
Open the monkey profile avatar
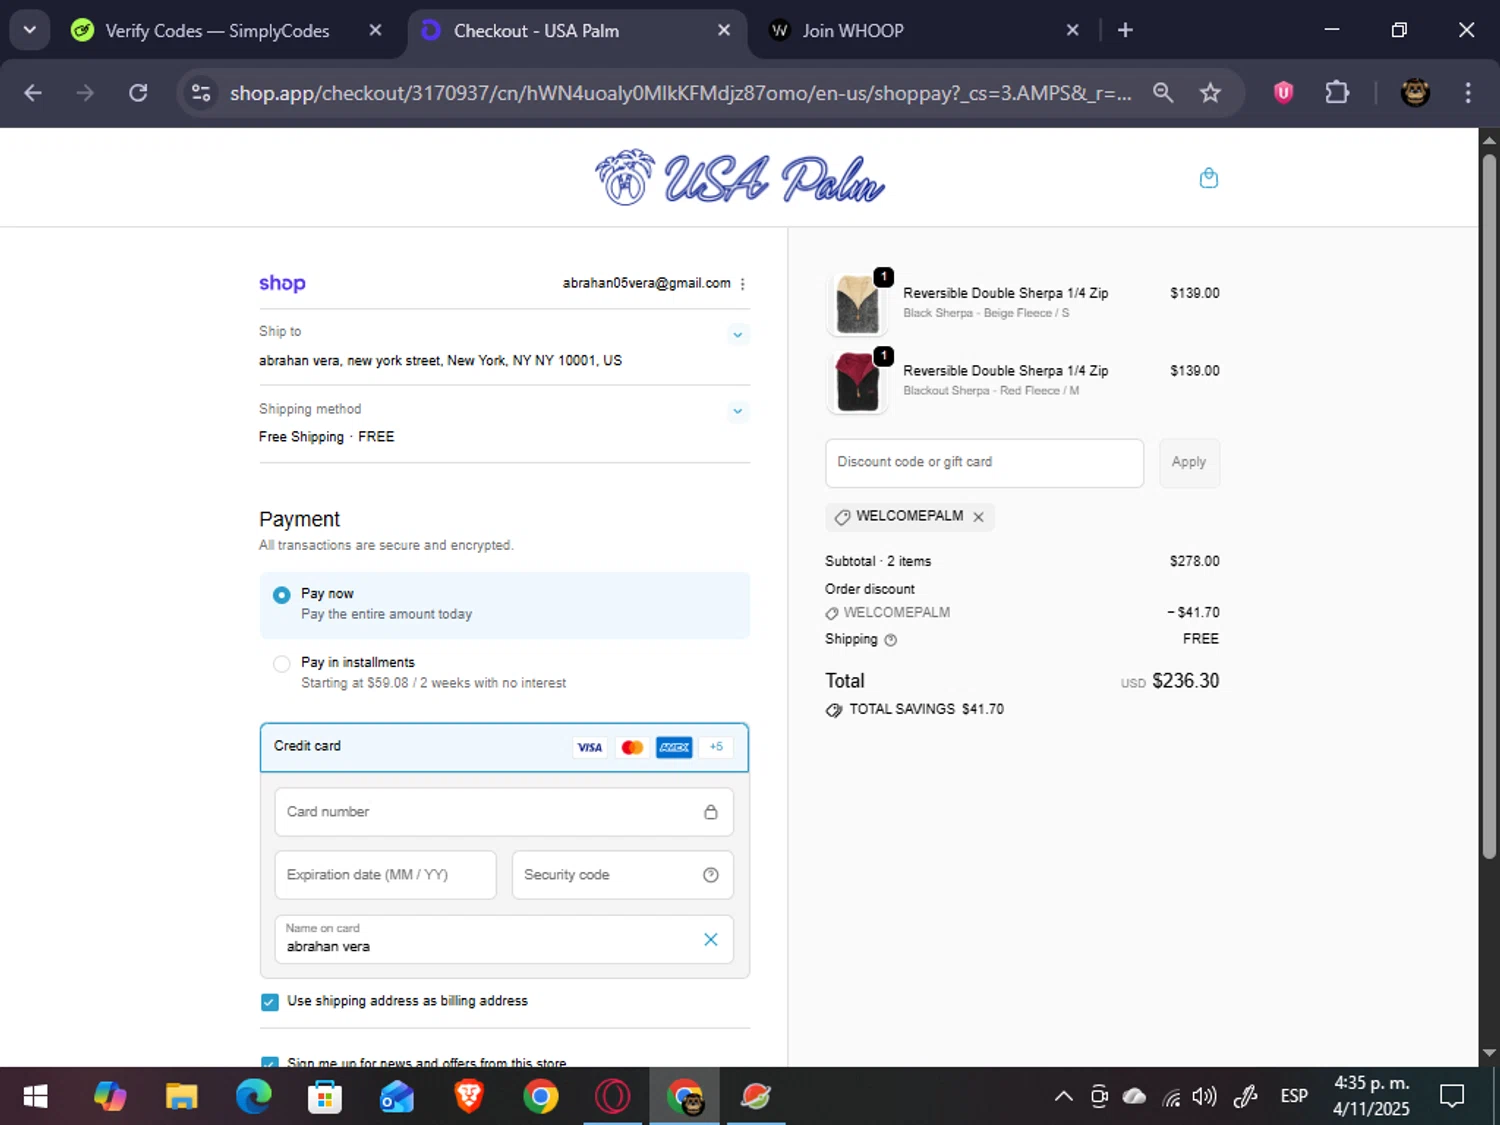pyautogui.click(x=1414, y=93)
